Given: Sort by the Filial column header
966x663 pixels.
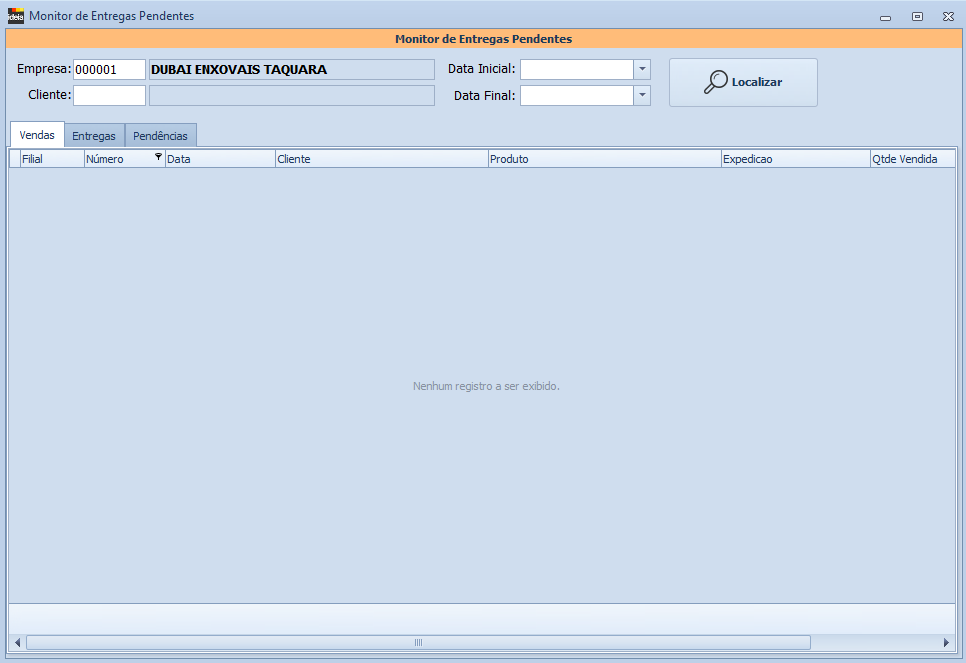Looking at the screenshot, I should (x=51, y=159).
